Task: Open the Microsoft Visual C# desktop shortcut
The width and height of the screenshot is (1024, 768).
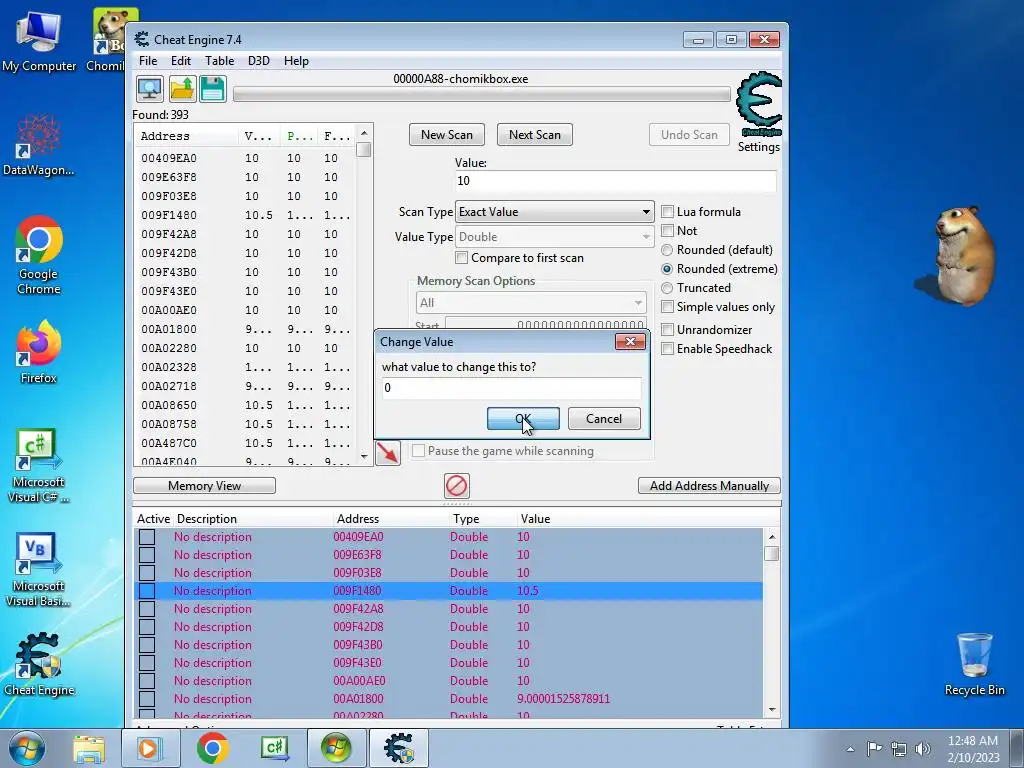Action: click(x=39, y=466)
